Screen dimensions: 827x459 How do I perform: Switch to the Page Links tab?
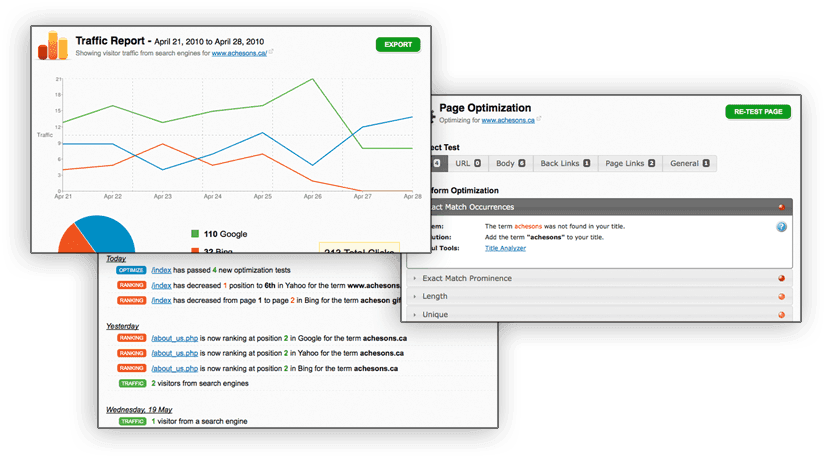630,164
